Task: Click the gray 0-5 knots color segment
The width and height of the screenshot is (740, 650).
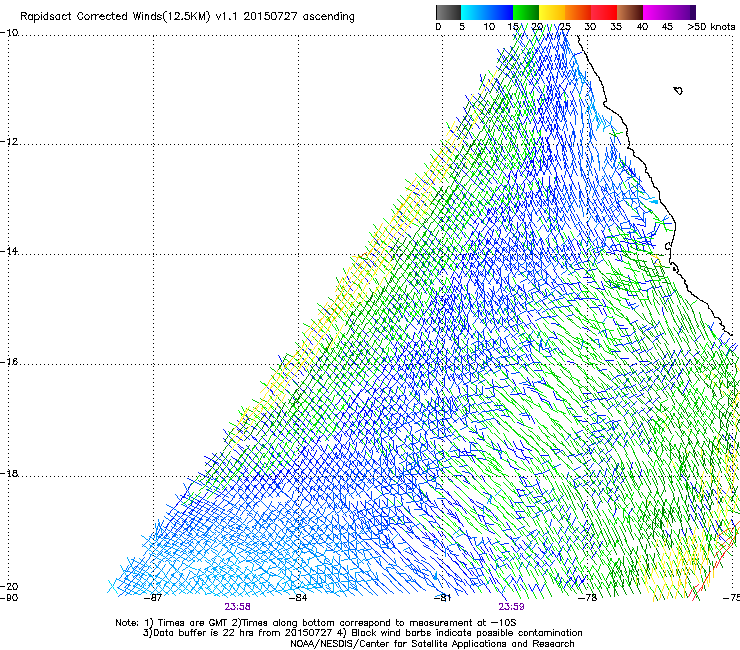Action: [448, 12]
